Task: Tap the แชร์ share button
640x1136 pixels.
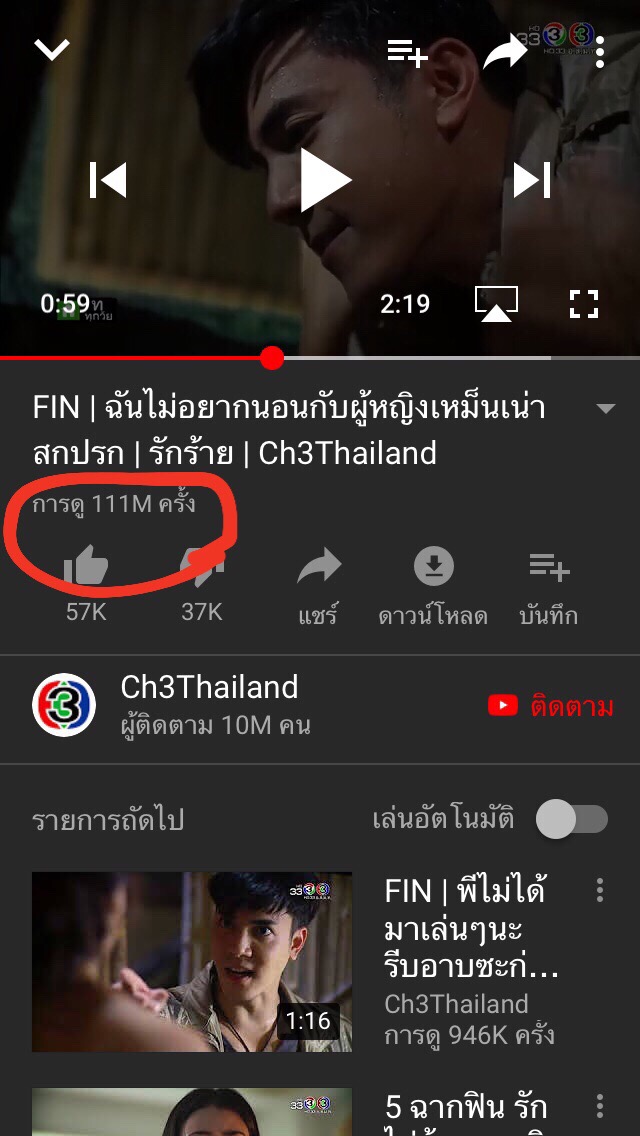Action: (318, 585)
